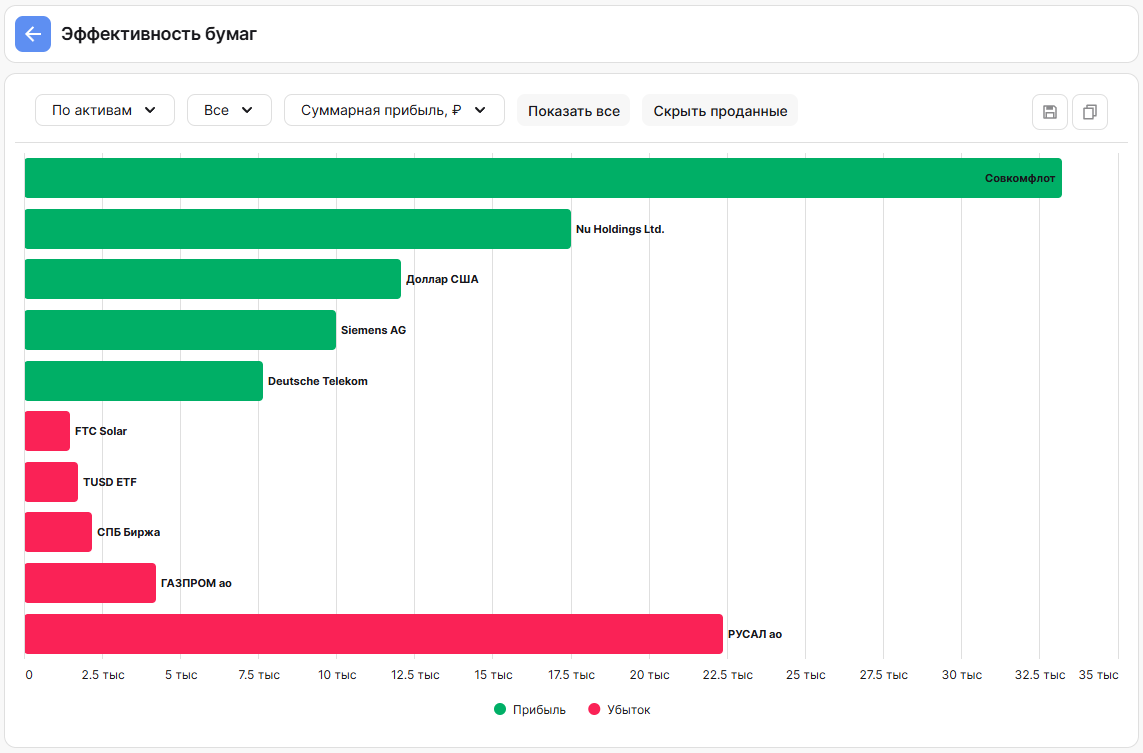Open the 'Суммарная прибыль, ₽' metric dropdown
Screen dimensions: 1143x753
point(394,110)
